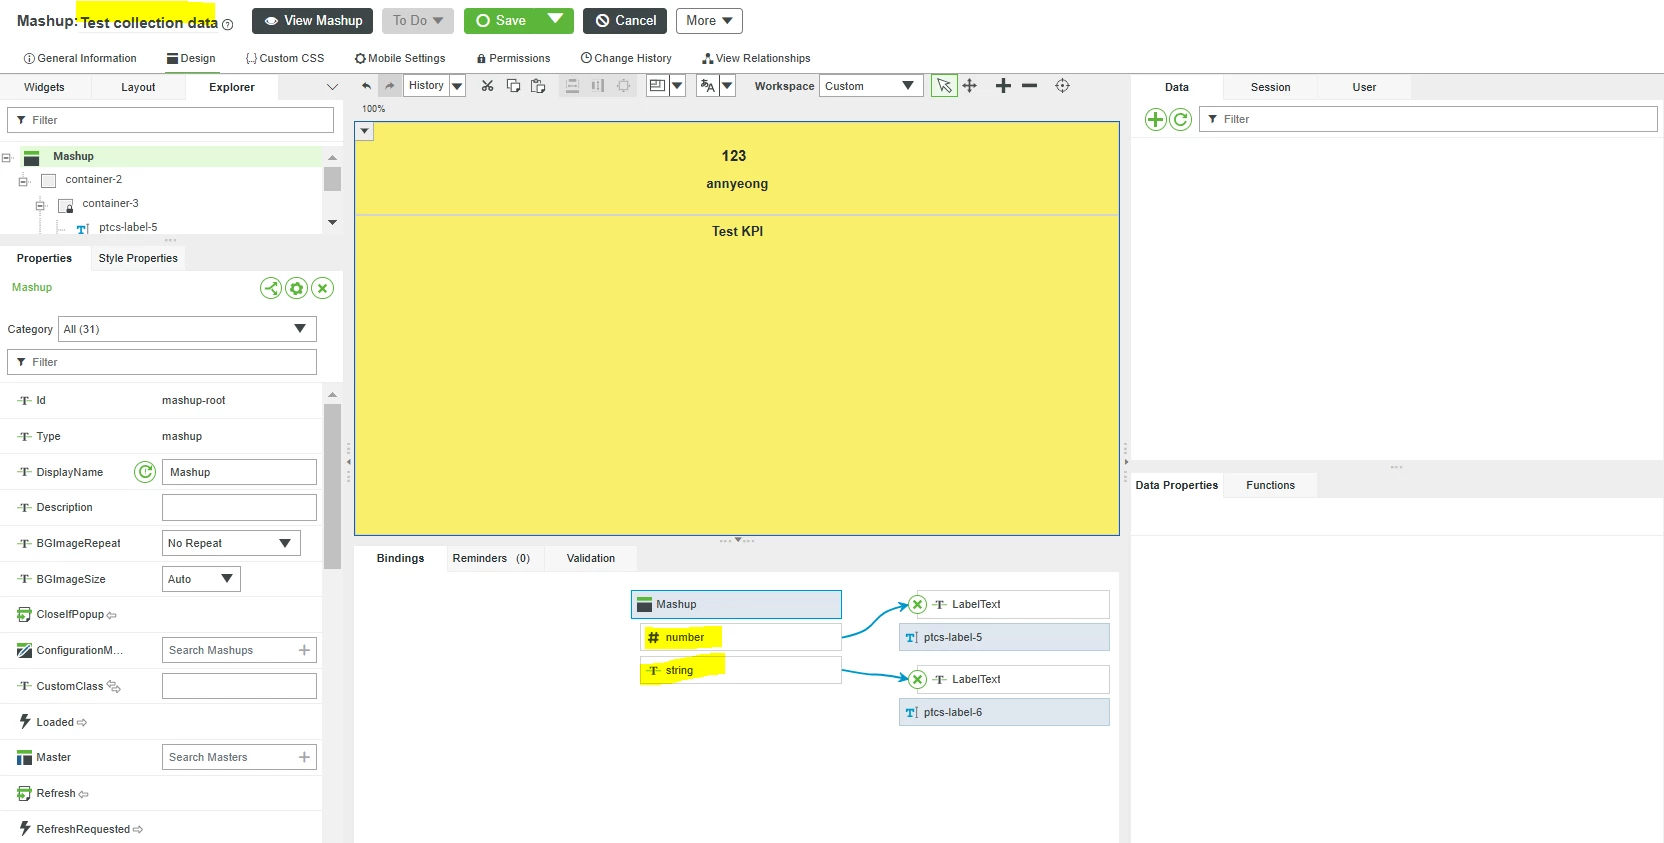
Task: Open the Workspace Custom dropdown
Action: coord(871,86)
